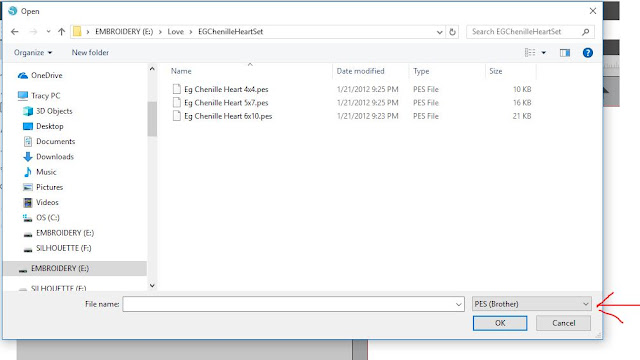Image resolution: width=640 pixels, height=360 pixels.
Task: Select EGChenilleHeartSet in the address path
Action: (231, 31)
